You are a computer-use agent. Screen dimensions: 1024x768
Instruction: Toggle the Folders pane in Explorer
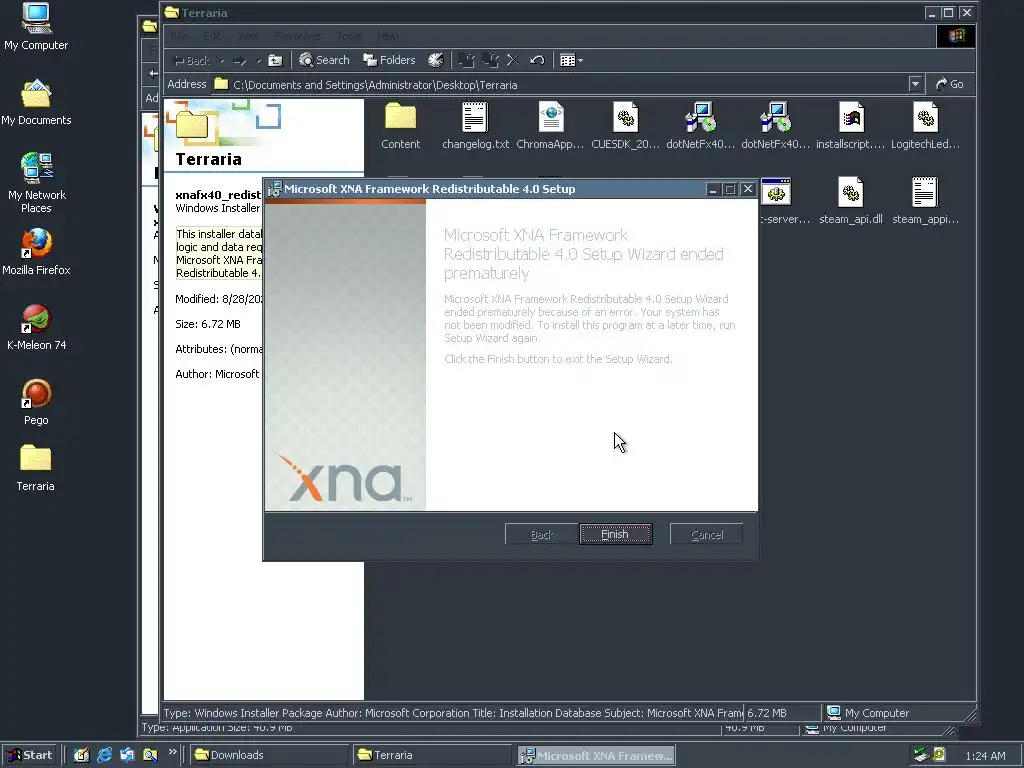click(x=389, y=60)
